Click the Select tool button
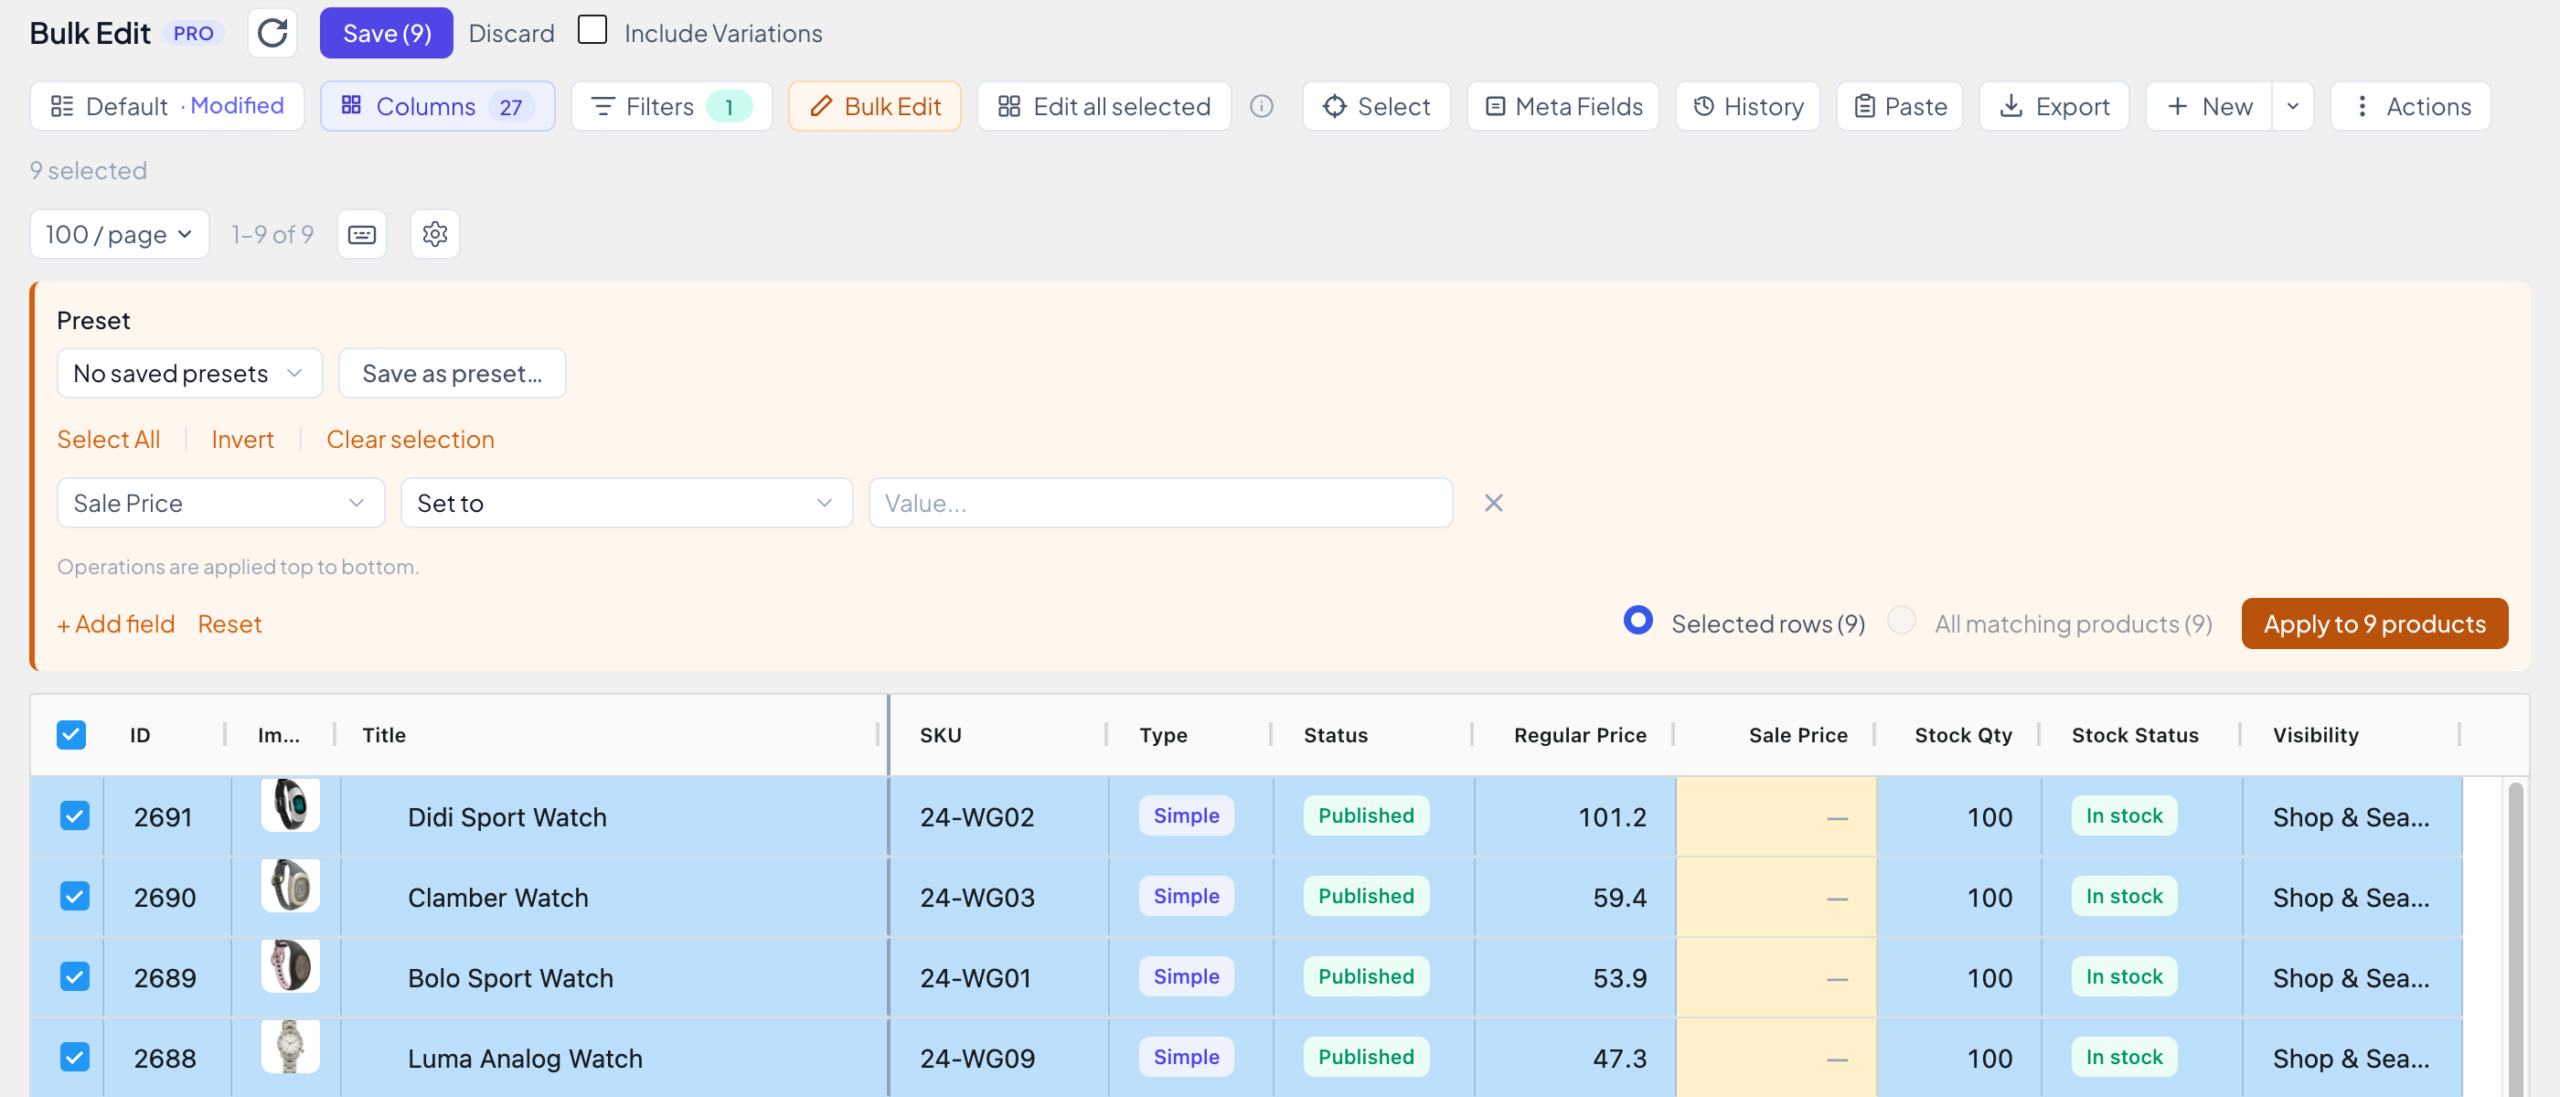 [1376, 106]
